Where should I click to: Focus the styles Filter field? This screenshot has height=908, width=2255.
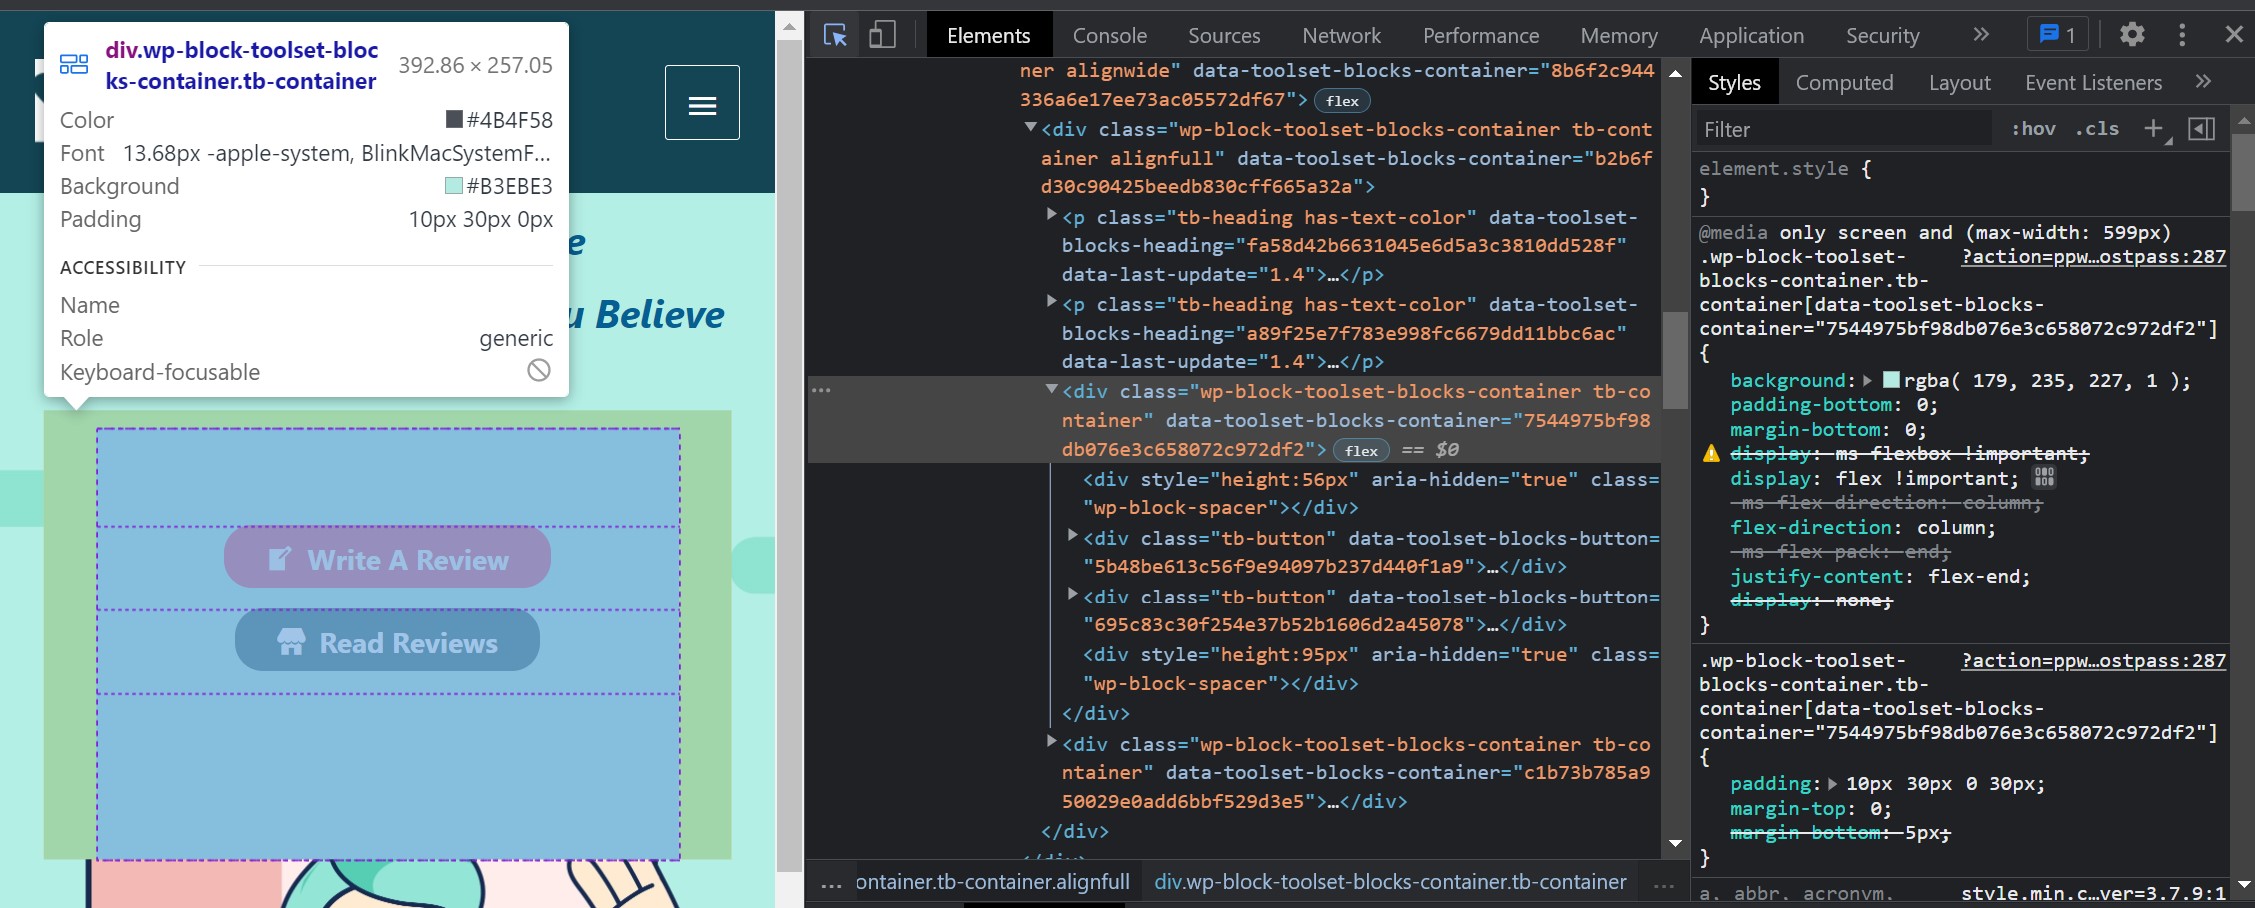coord(1844,130)
